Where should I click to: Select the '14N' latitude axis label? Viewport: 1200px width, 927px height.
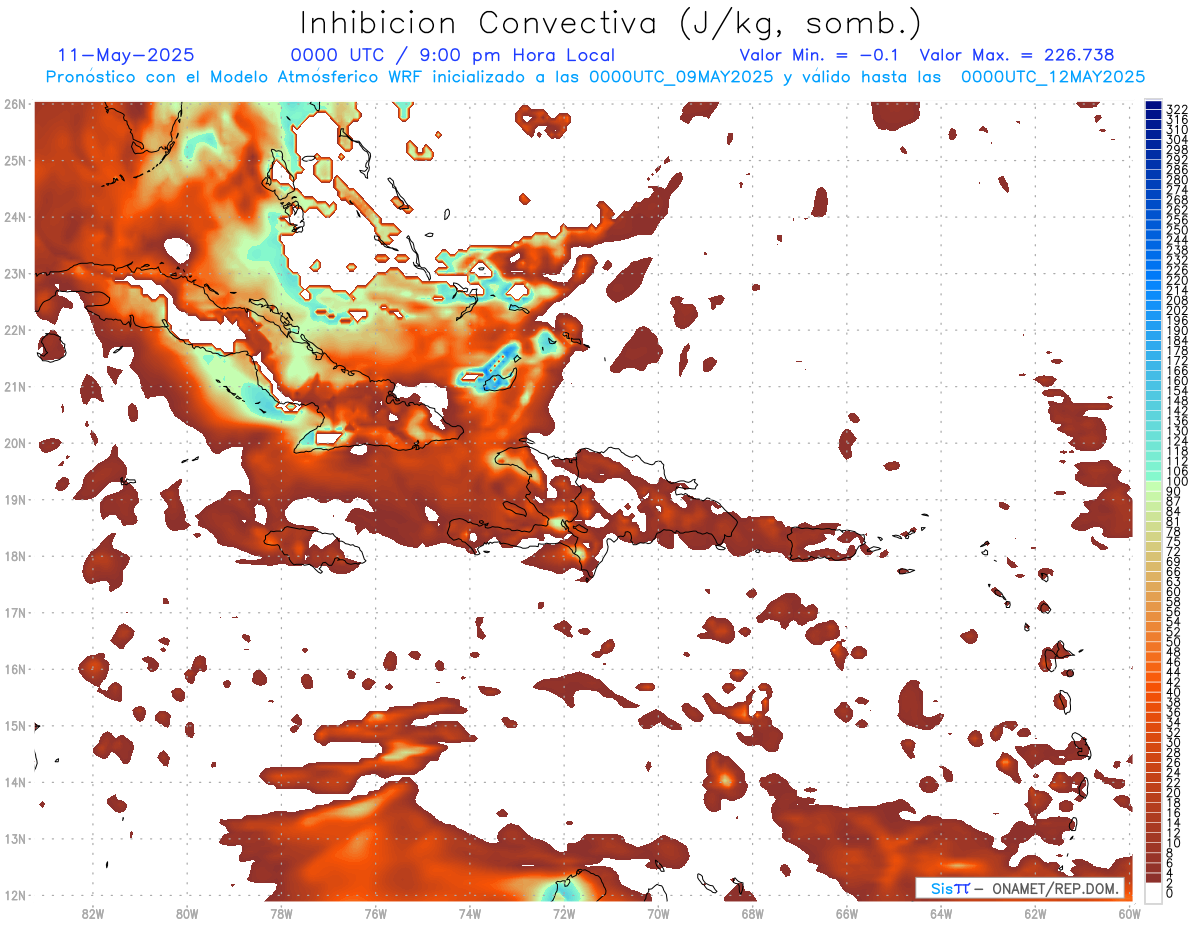(x=14, y=782)
